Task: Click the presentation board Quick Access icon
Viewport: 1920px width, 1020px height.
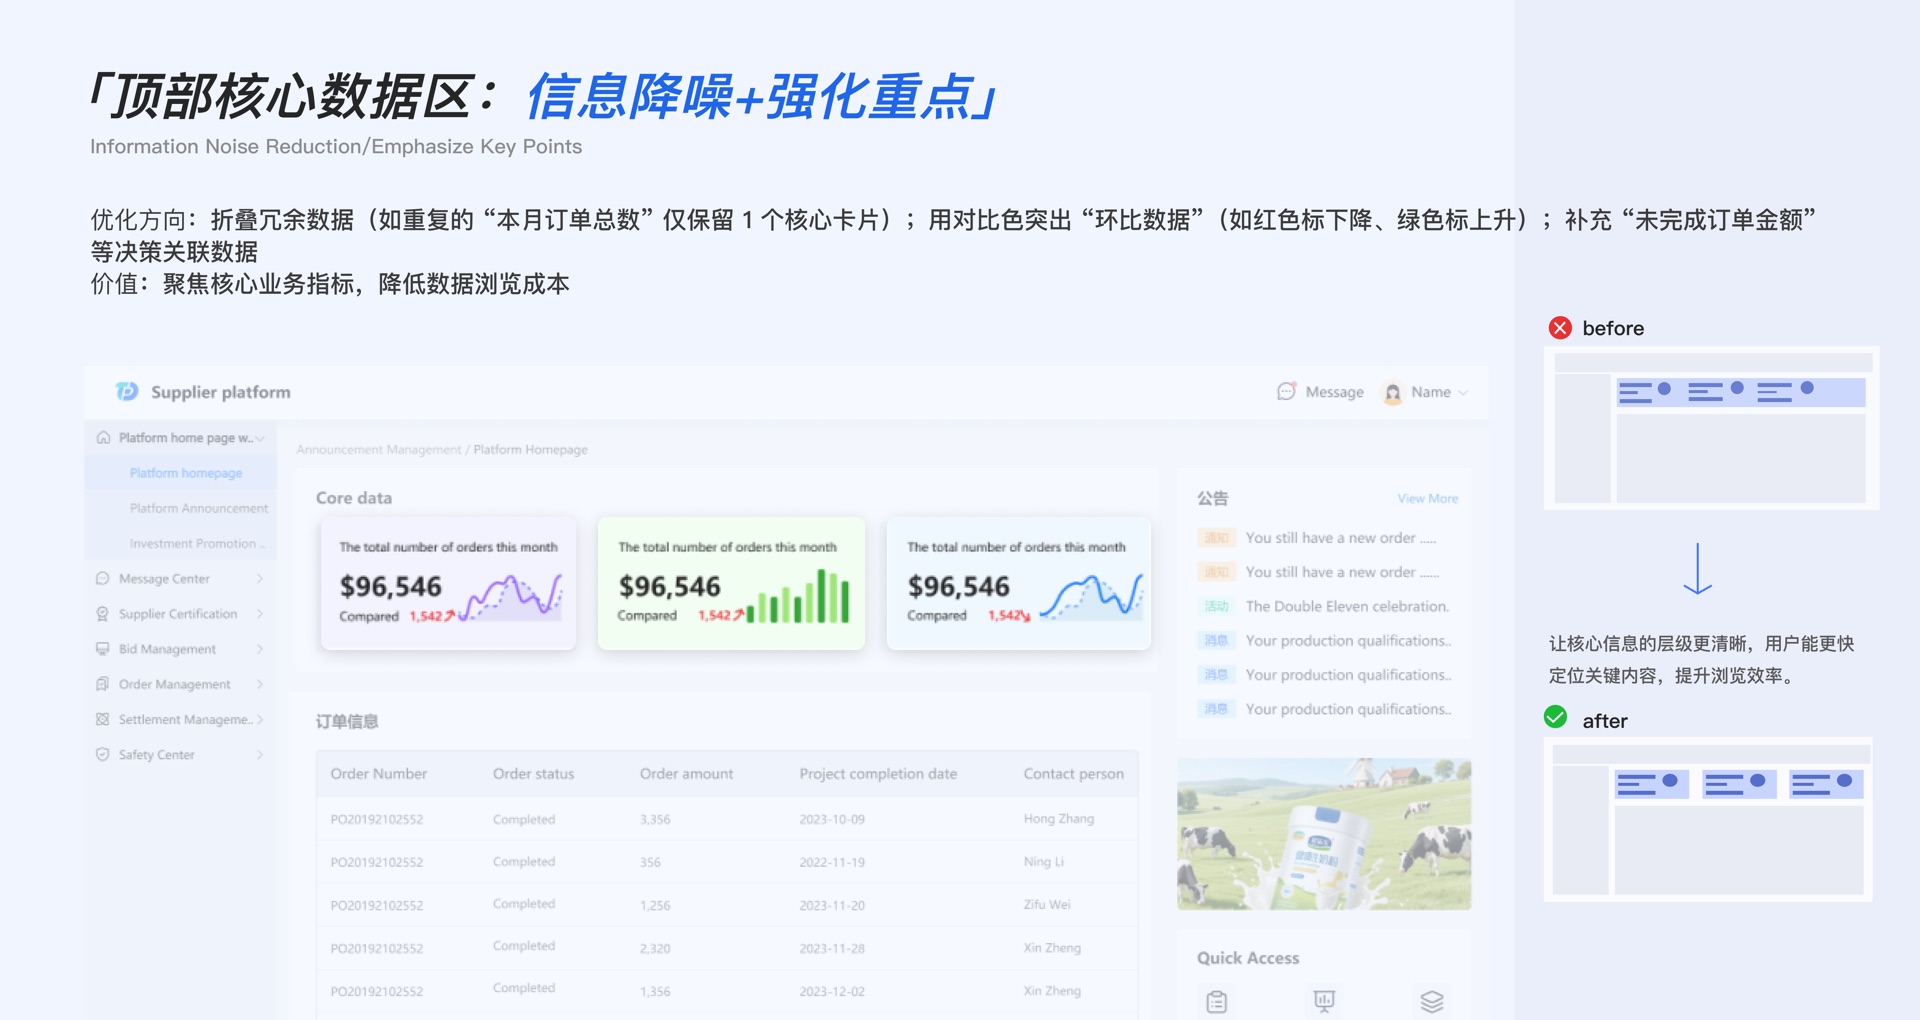Action: click(x=1324, y=1001)
